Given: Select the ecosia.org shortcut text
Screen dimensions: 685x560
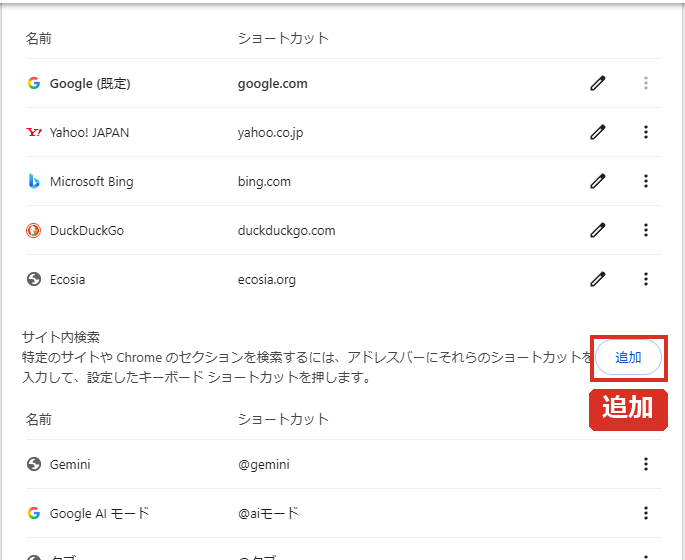Looking at the screenshot, I should [266, 280].
